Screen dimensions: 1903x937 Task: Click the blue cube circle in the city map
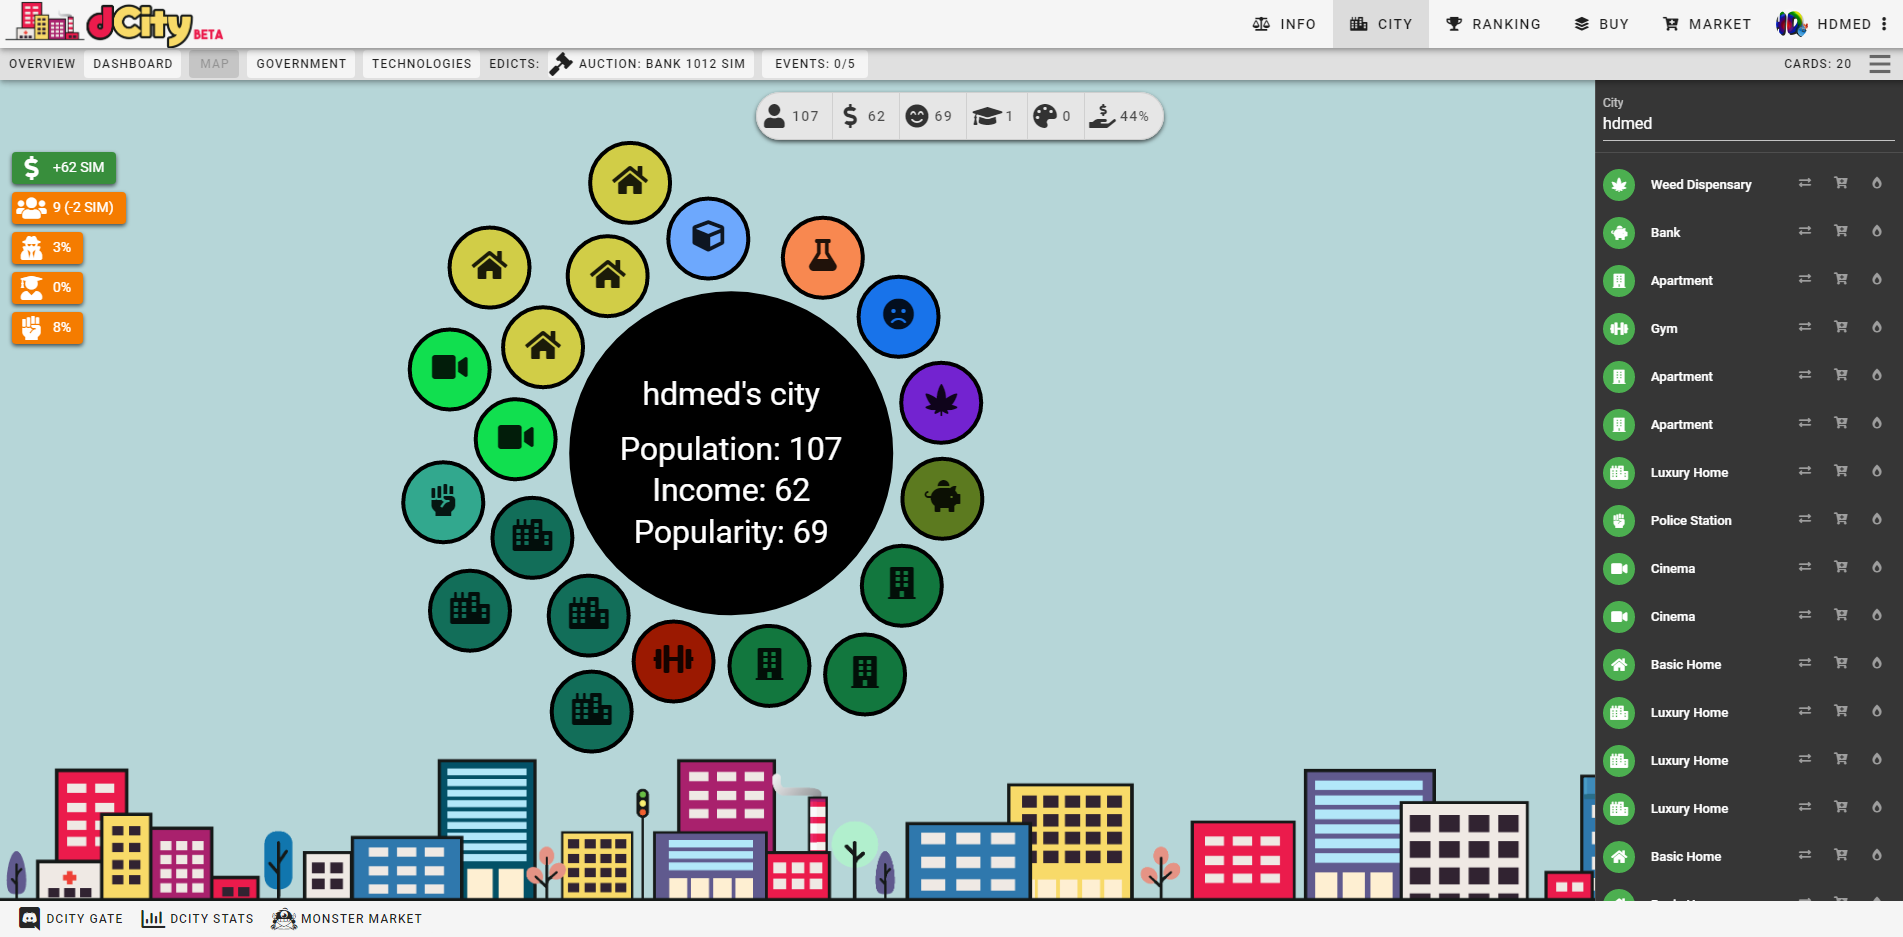tap(708, 238)
